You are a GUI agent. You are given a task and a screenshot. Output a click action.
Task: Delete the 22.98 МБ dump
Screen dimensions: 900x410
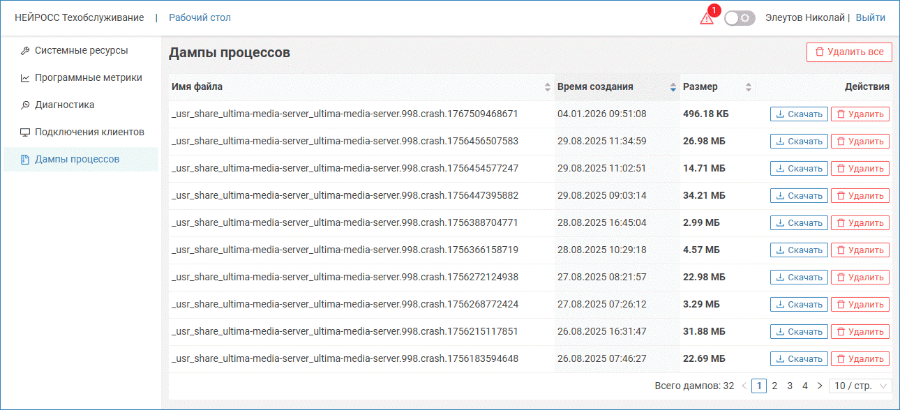[860, 277]
